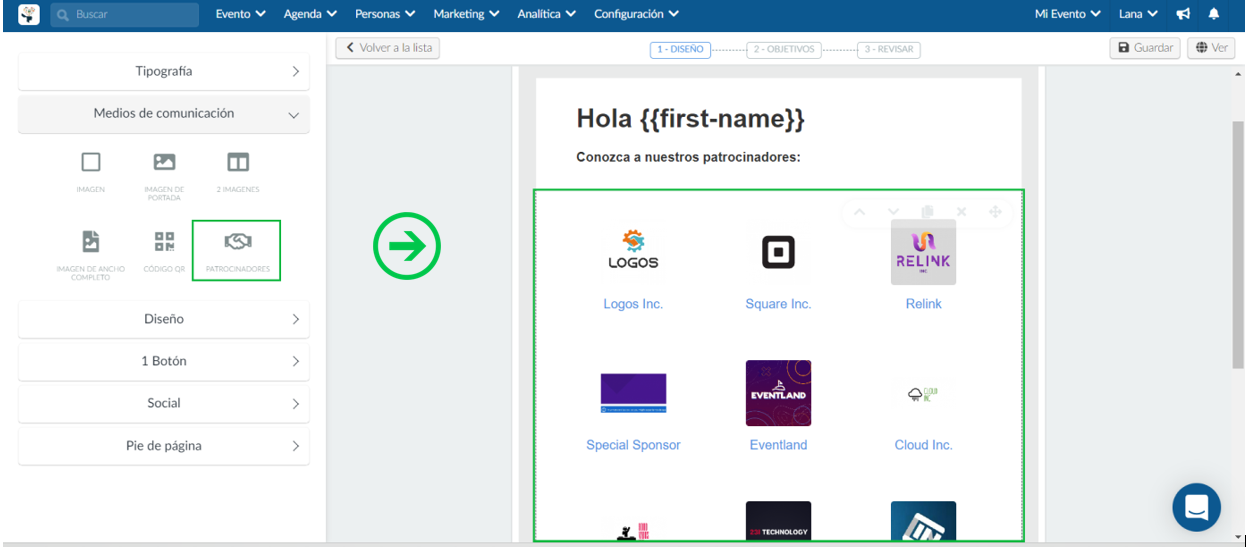This screenshot has width=1246, height=547.
Task: Open the Logos Inc. link
Action: click(633, 304)
